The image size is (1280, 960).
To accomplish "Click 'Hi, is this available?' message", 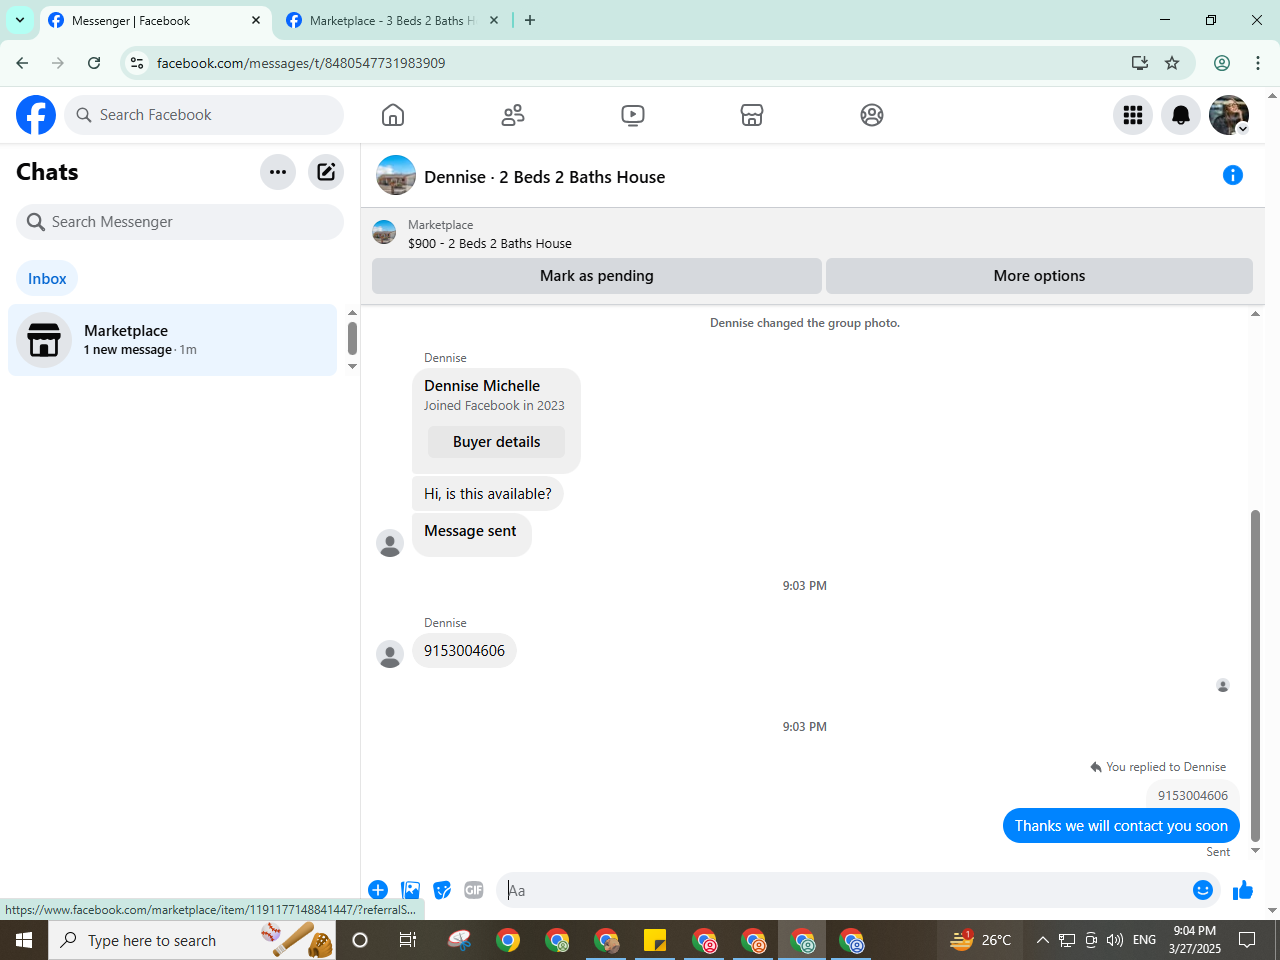I will (x=488, y=494).
